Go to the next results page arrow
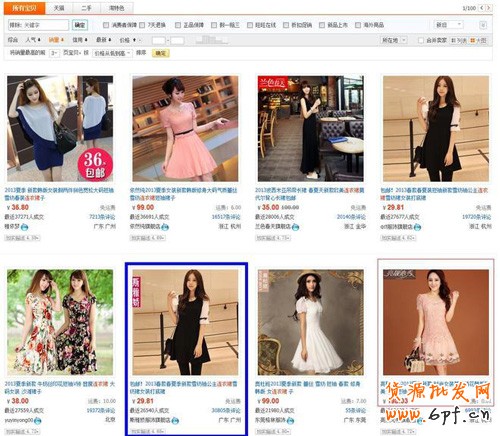Screen dimensions: 500x436 coord(489,8)
